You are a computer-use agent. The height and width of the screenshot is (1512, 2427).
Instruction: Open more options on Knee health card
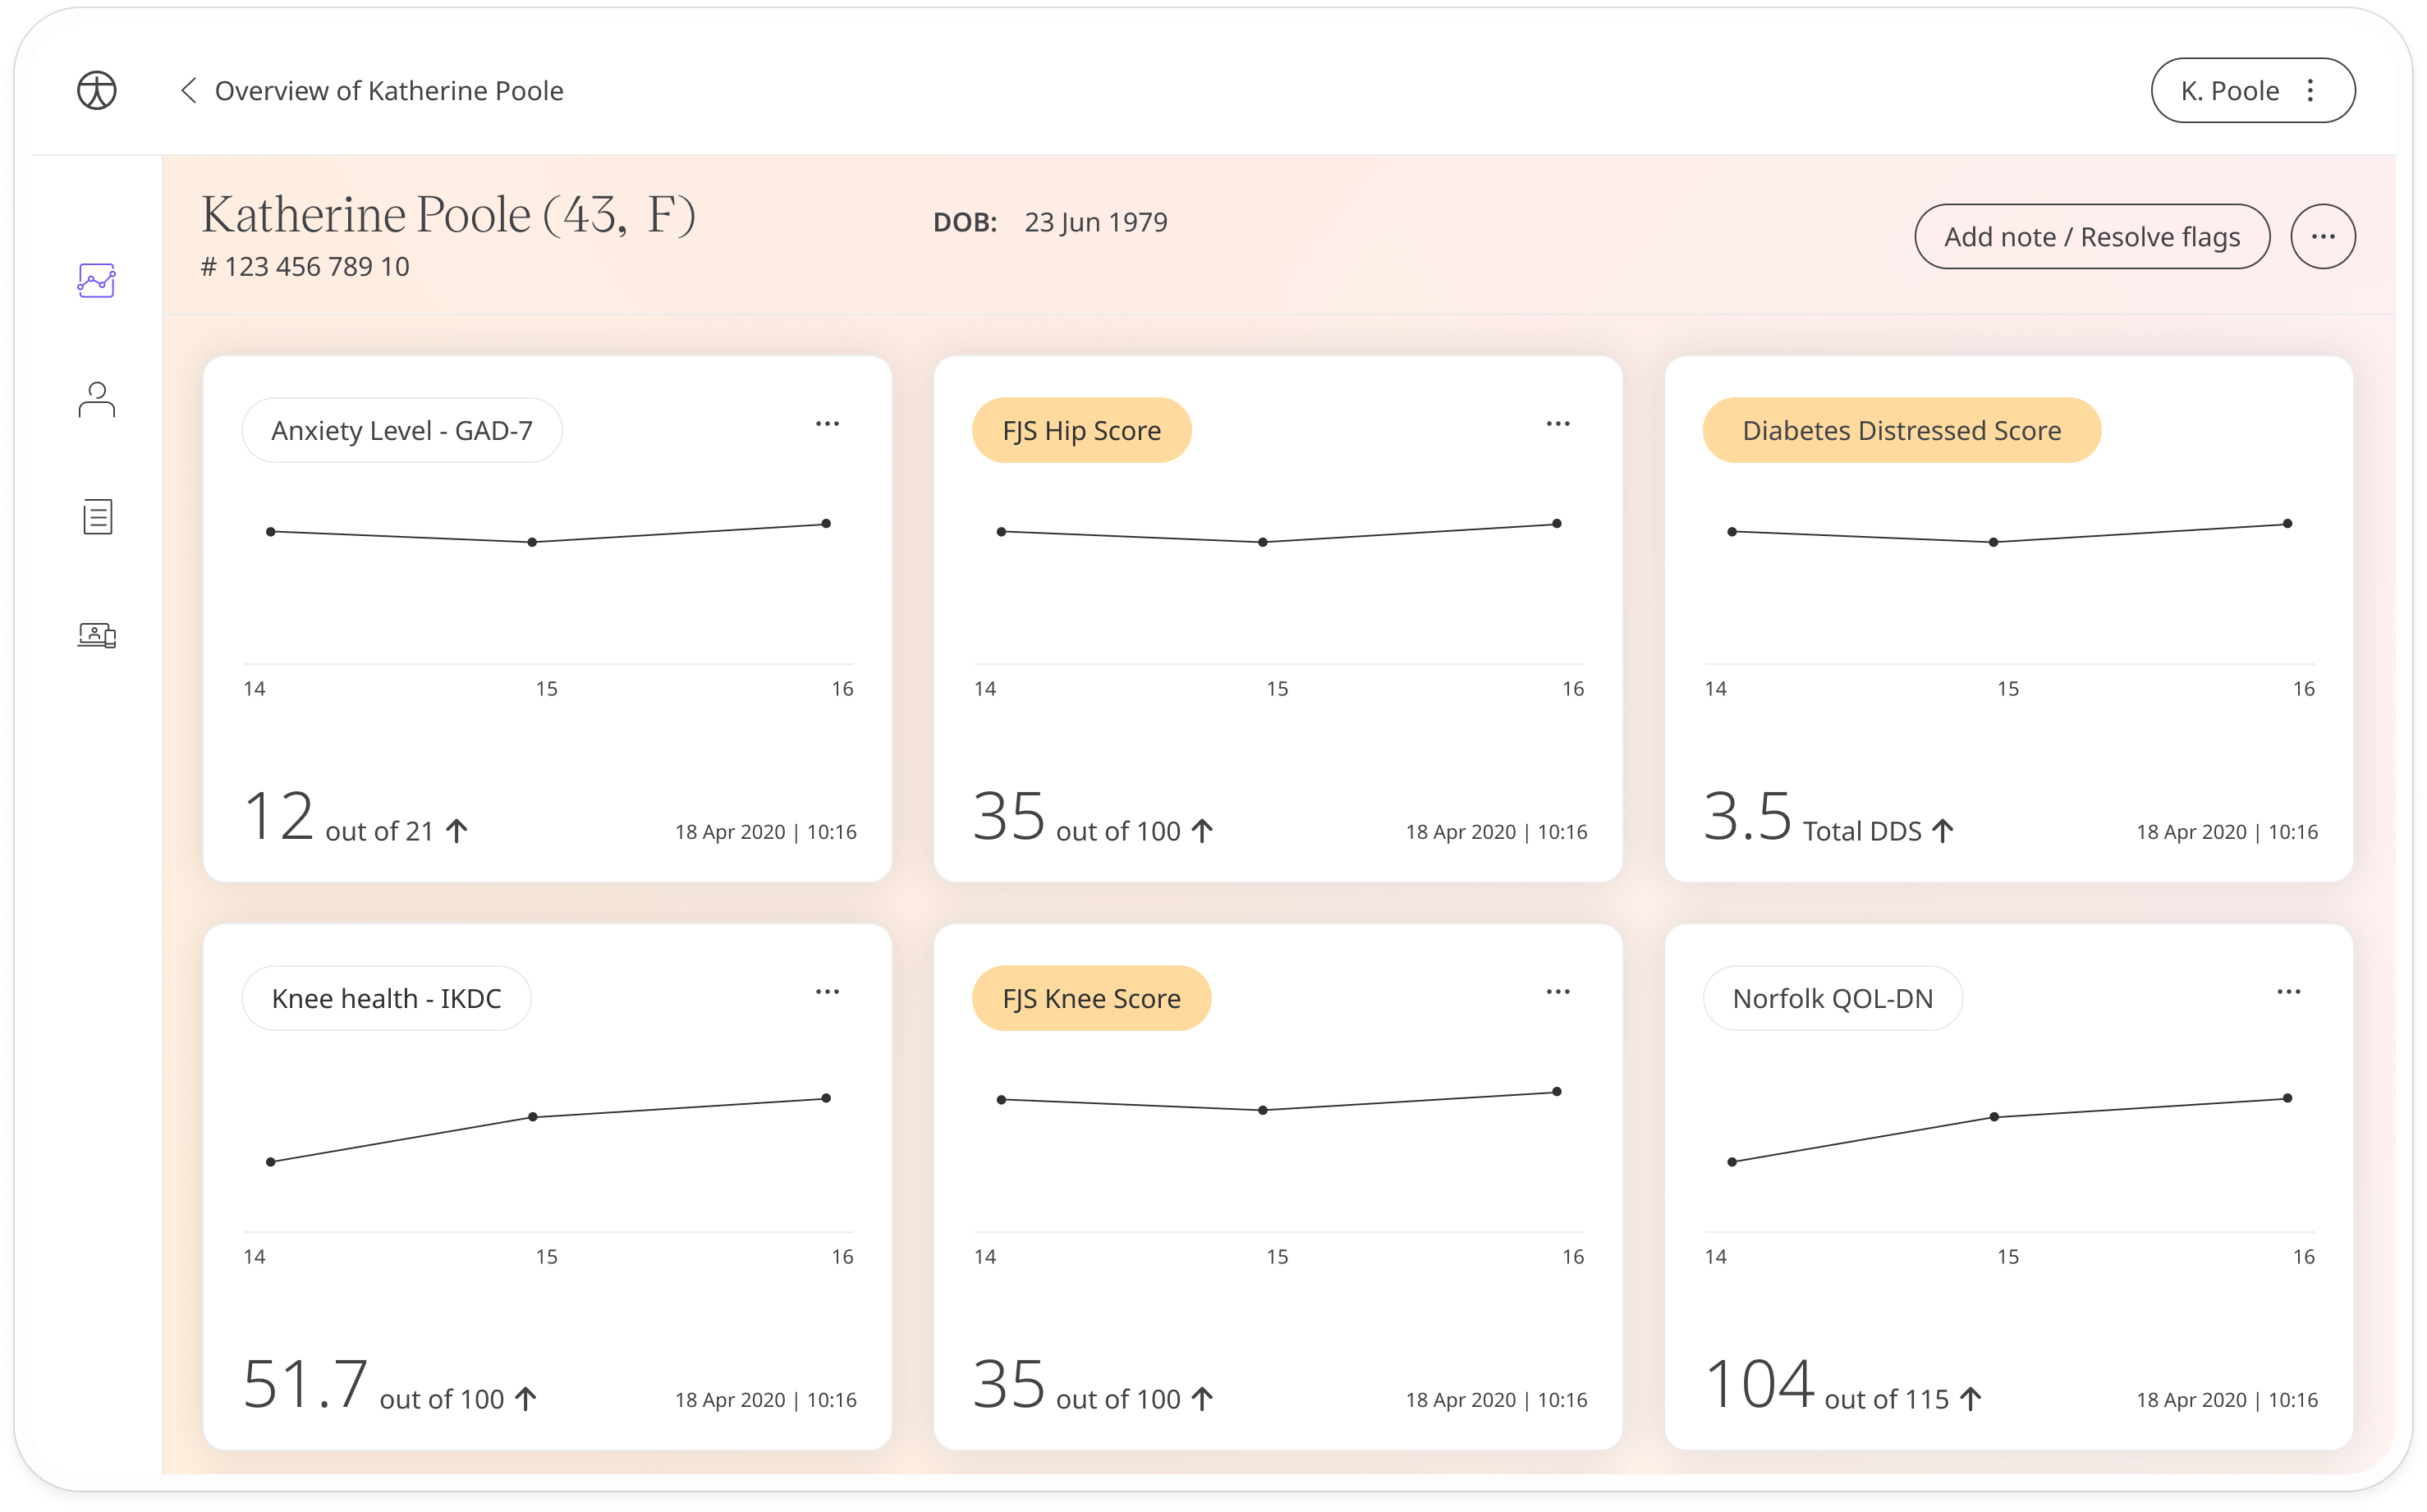(x=827, y=992)
